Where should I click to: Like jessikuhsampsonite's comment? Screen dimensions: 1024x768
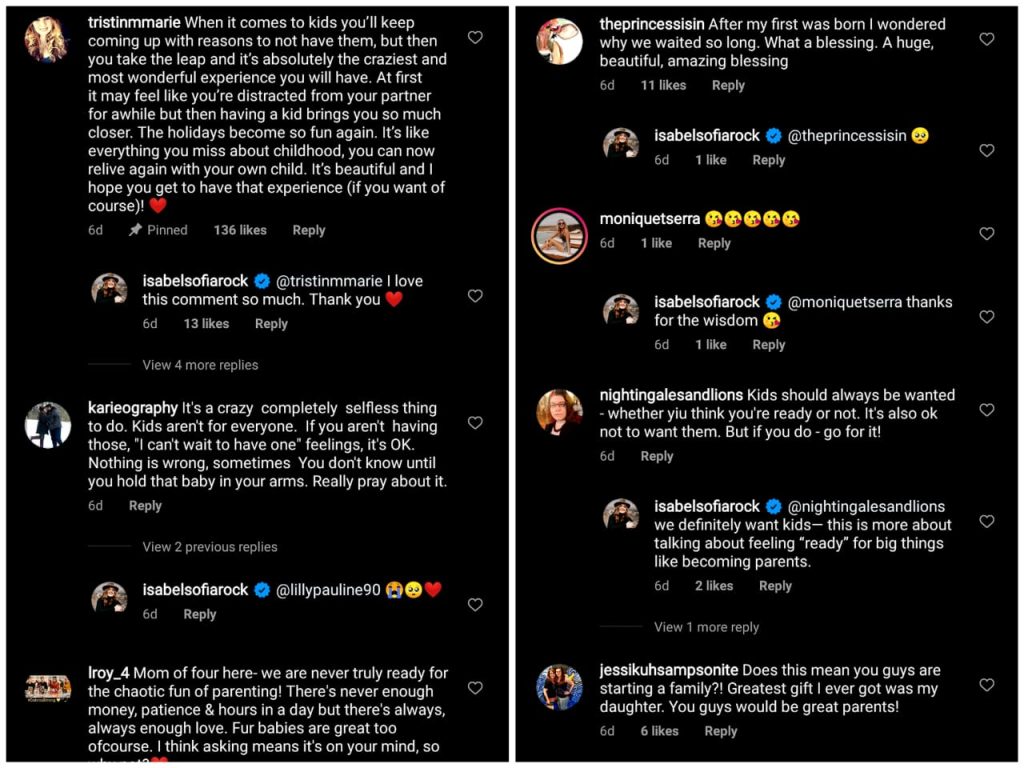pyautogui.click(x=987, y=685)
